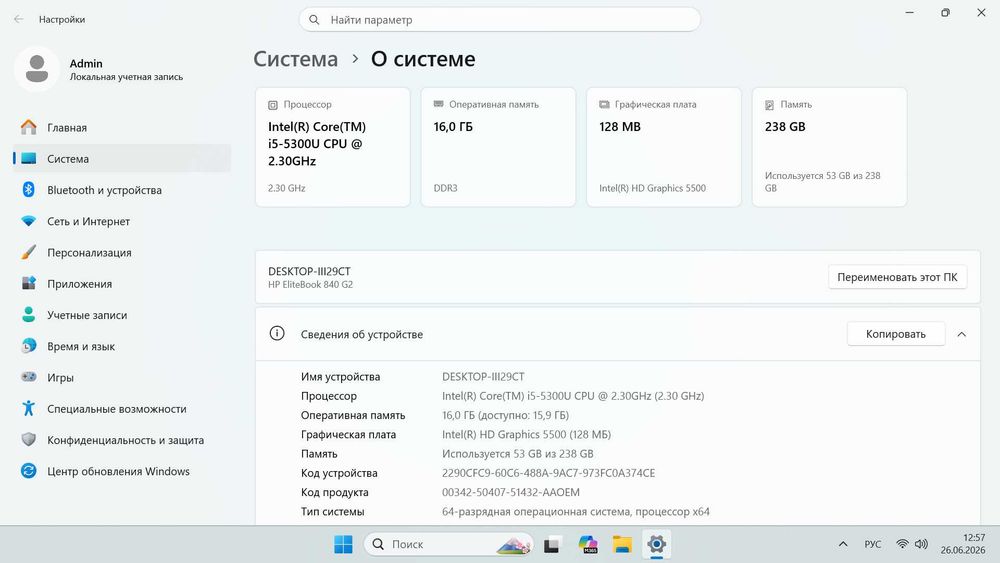Image resolution: width=1000 pixels, height=563 pixels.
Task: Click the Найти параметр search field
Action: pos(499,20)
